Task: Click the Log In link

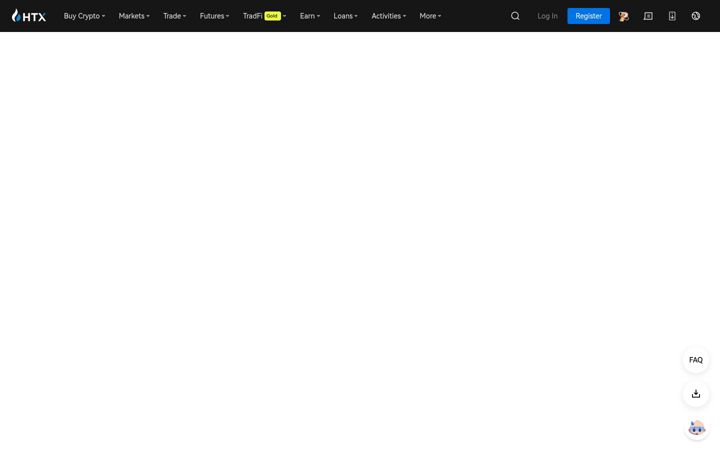Action: pyautogui.click(x=547, y=16)
